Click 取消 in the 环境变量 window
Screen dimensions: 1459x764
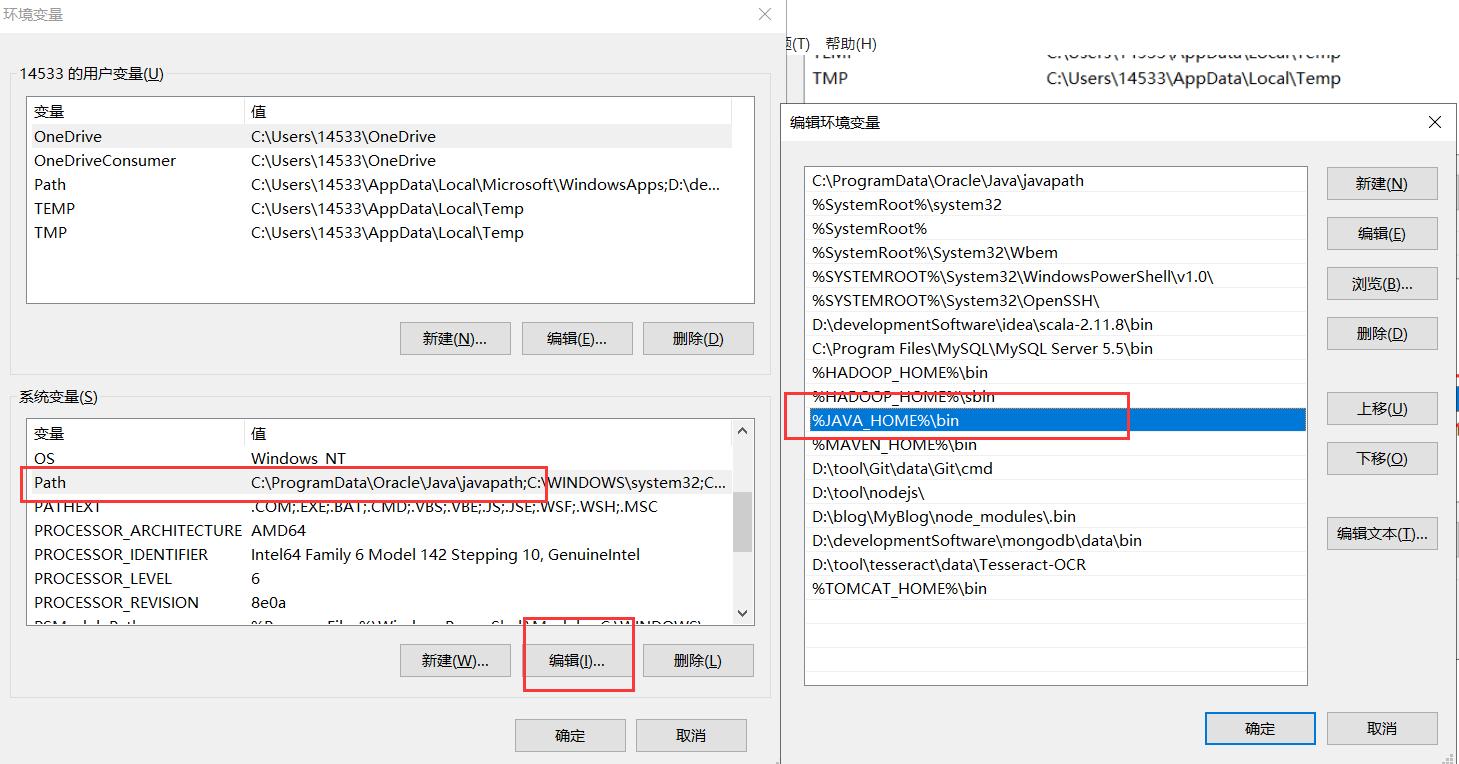coord(691,736)
